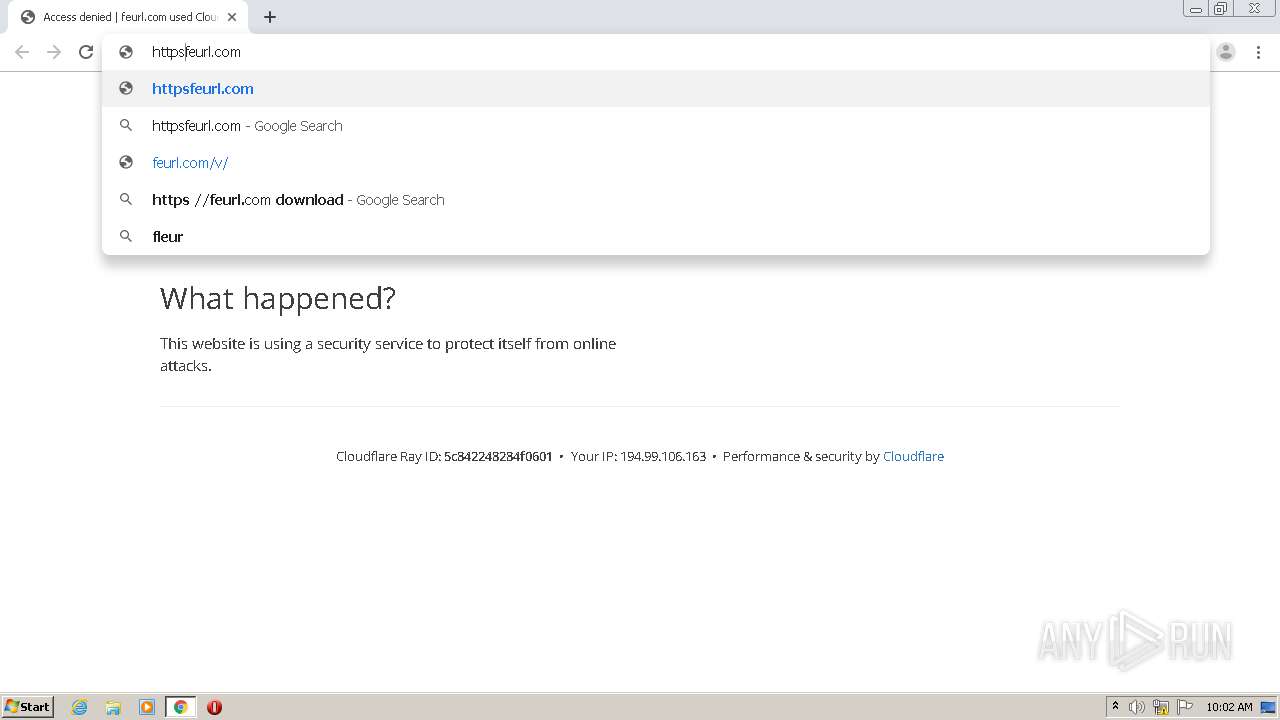Click the red Opera-style taskbar icon
The image size is (1280, 720).
pyautogui.click(x=214, y=707)
